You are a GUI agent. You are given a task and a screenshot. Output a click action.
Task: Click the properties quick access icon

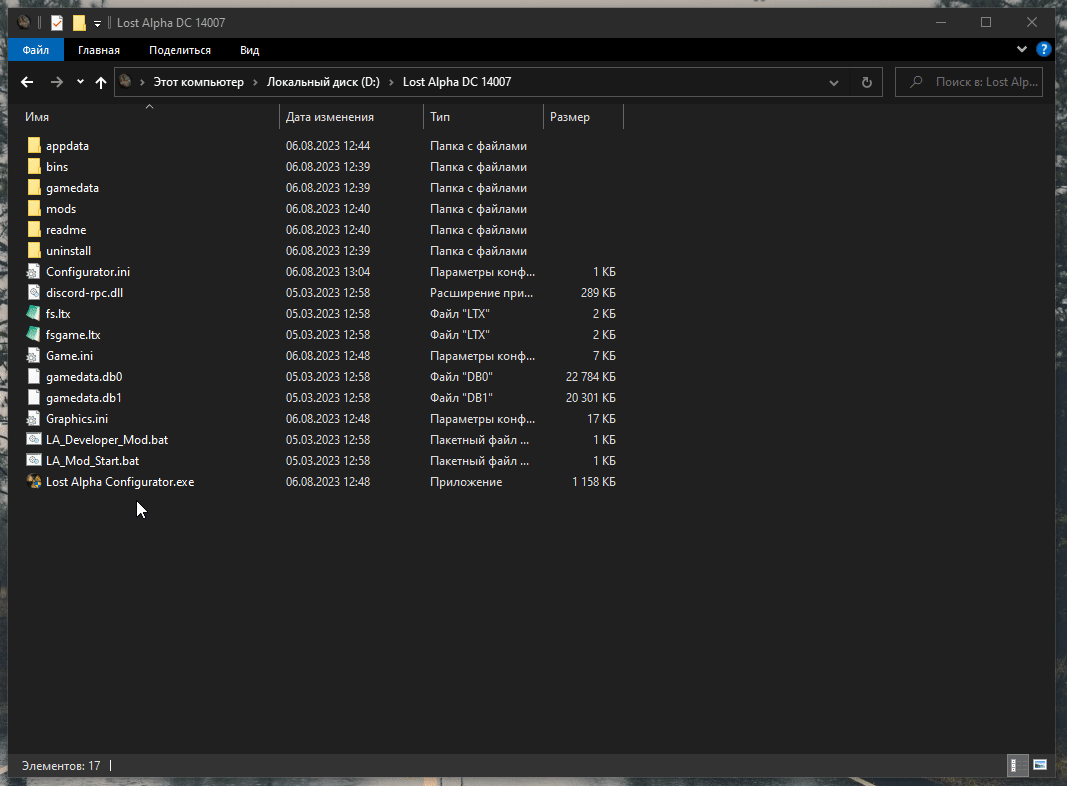pos(57,23)
